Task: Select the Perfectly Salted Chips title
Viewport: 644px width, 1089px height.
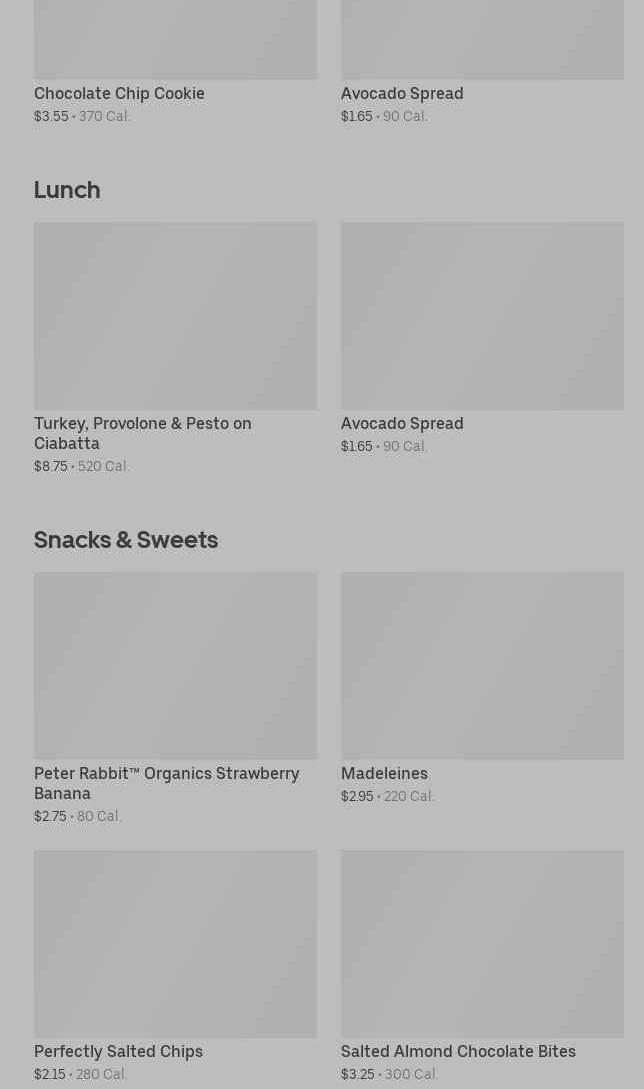Action: point(118,1051)
